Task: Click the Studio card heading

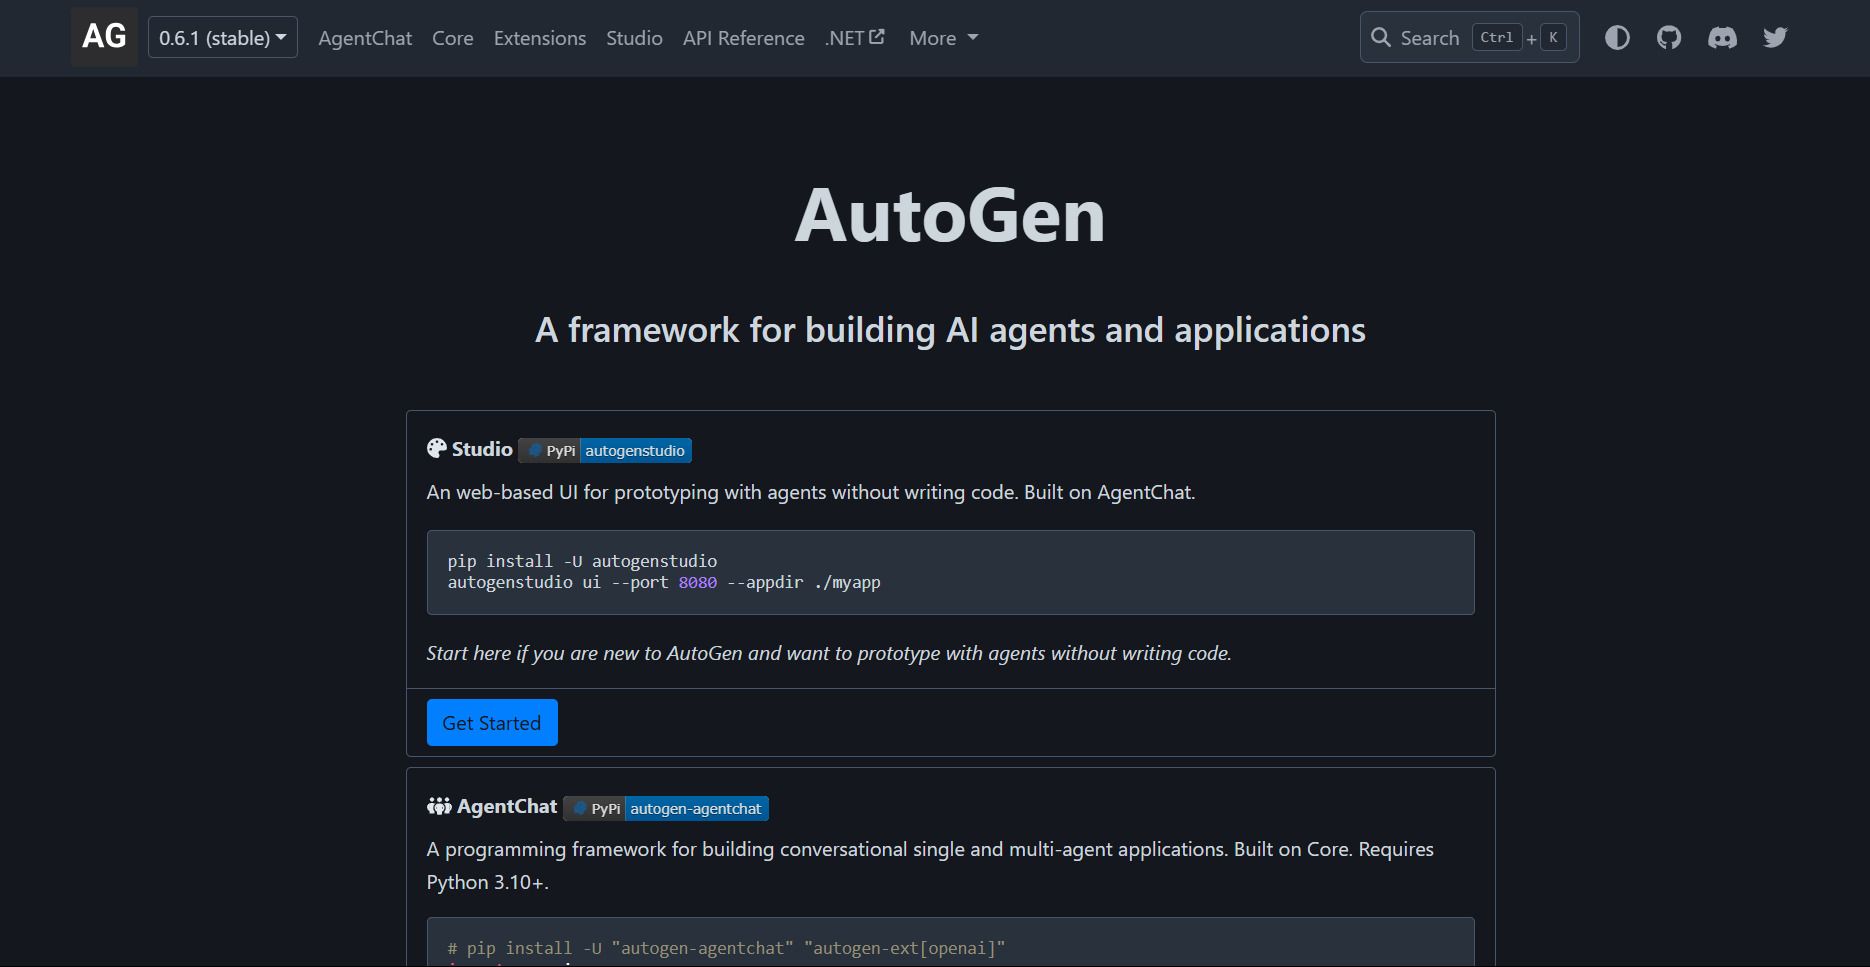Action: 482,449
